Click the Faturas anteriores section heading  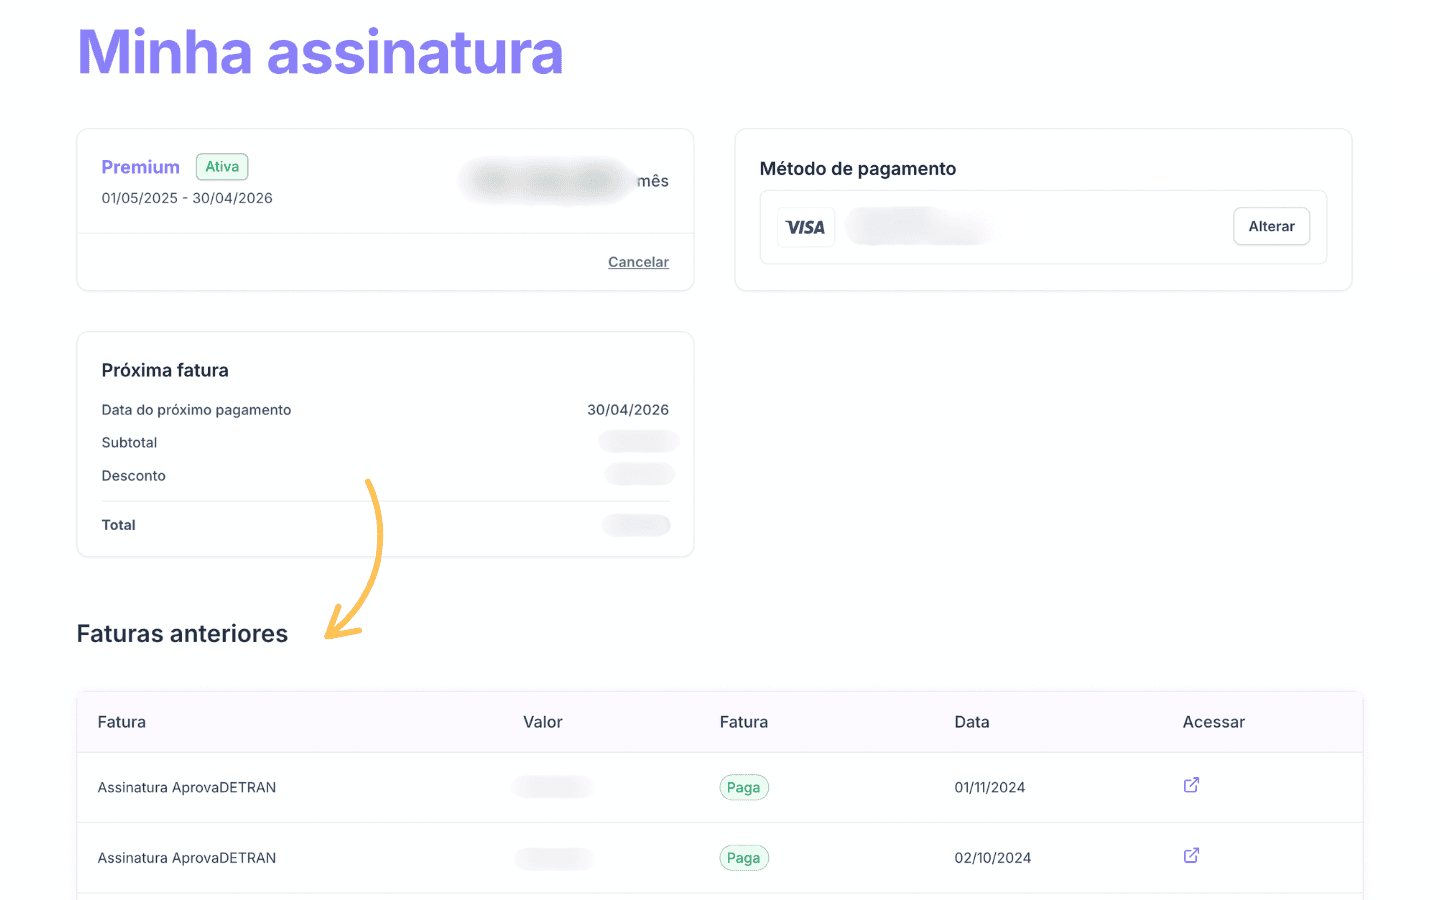coord(182,634)
